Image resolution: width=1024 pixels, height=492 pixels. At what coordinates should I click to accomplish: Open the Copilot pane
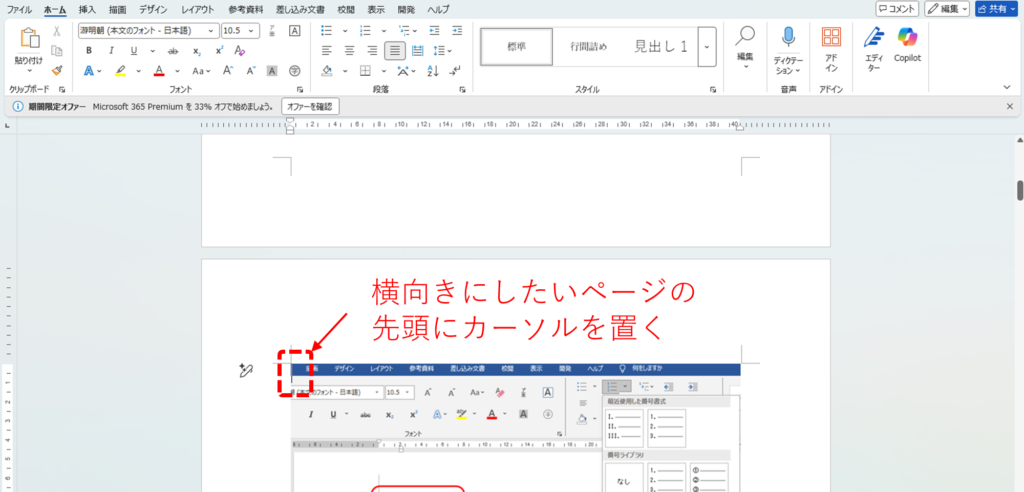907,45
